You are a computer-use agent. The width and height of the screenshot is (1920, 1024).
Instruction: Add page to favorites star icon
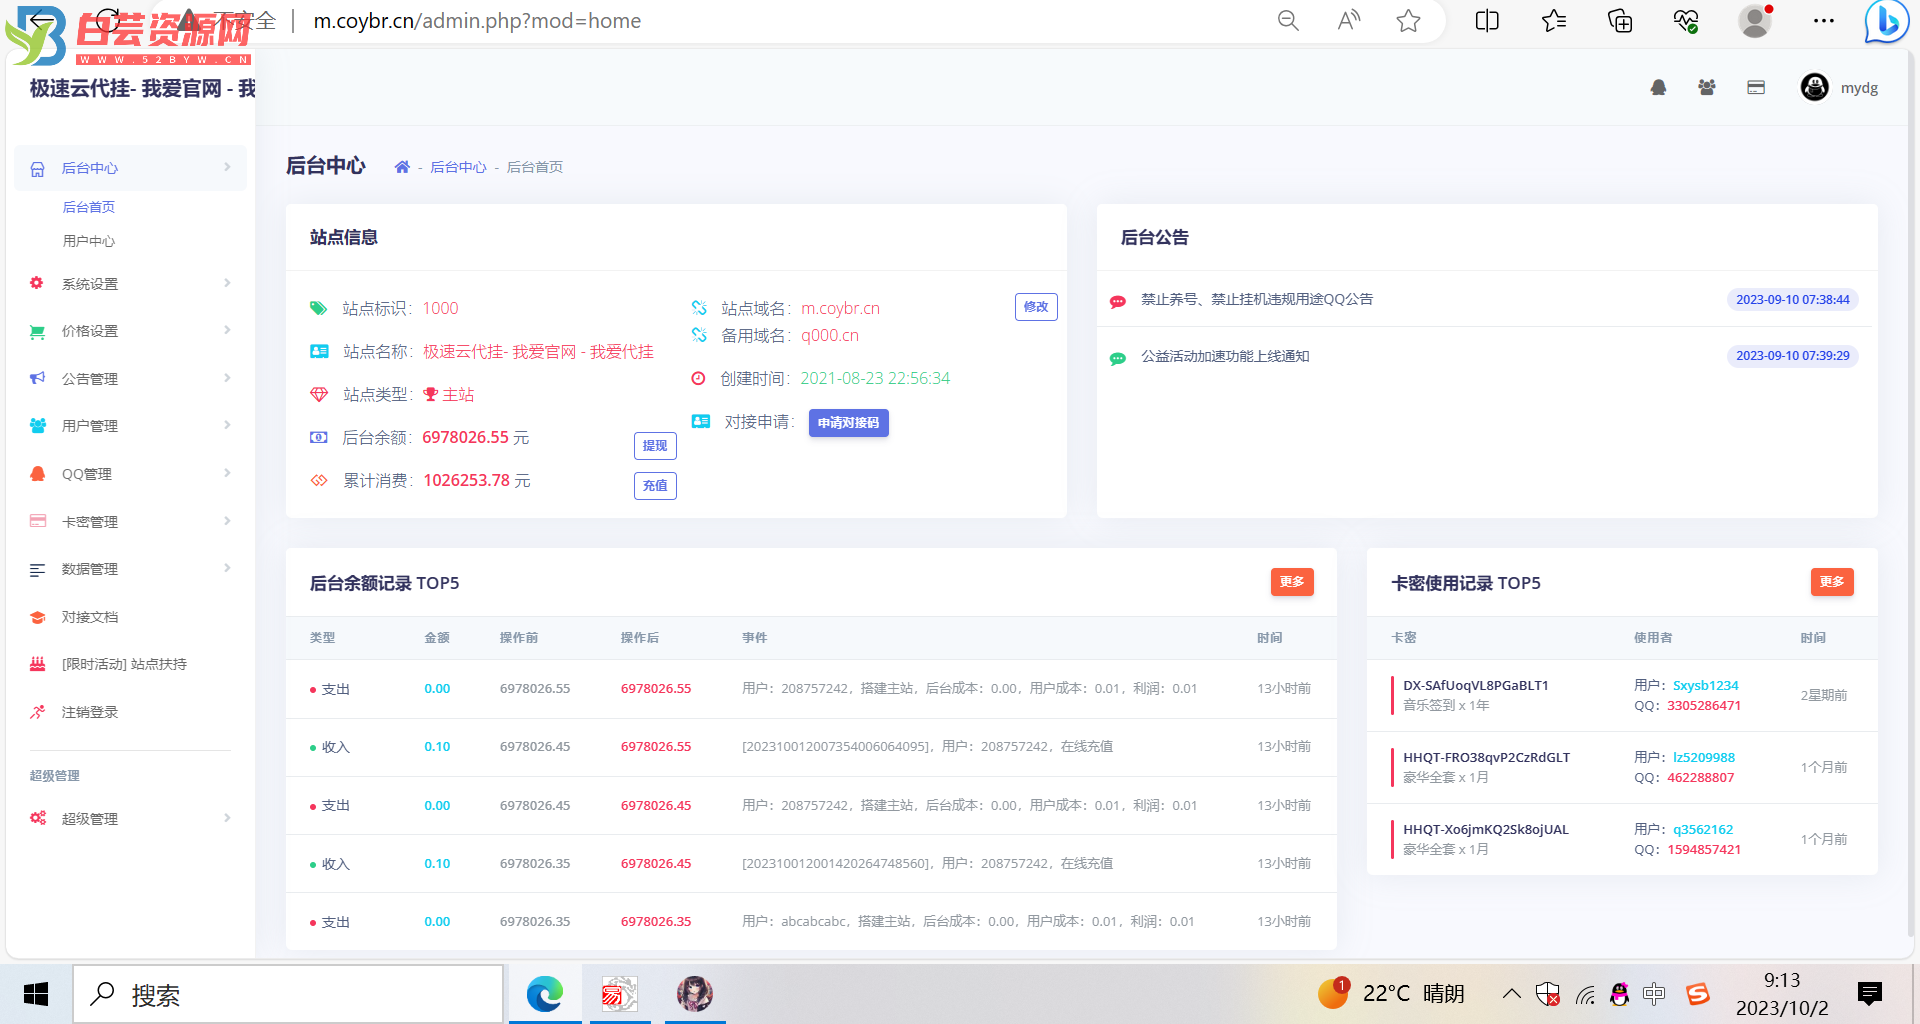click(x=1409, y=21)
